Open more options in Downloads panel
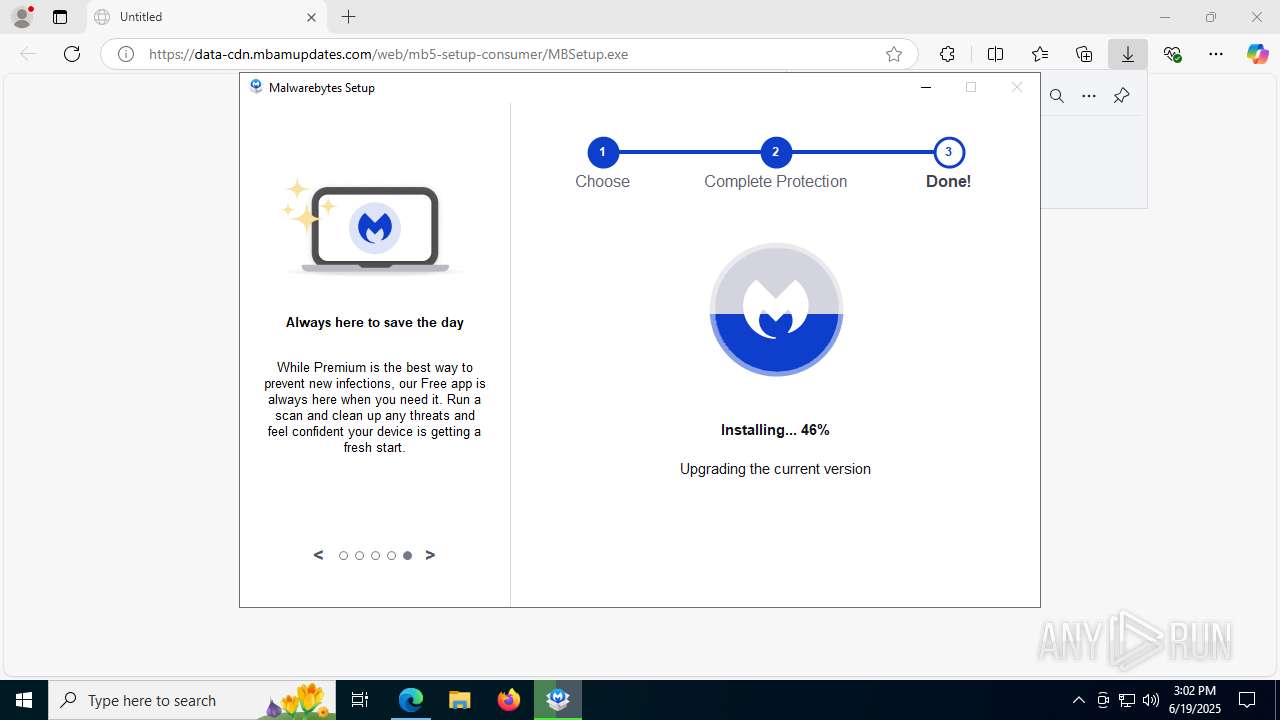This screenshot has width=1280, height=720. click(x=1089, y=96)
